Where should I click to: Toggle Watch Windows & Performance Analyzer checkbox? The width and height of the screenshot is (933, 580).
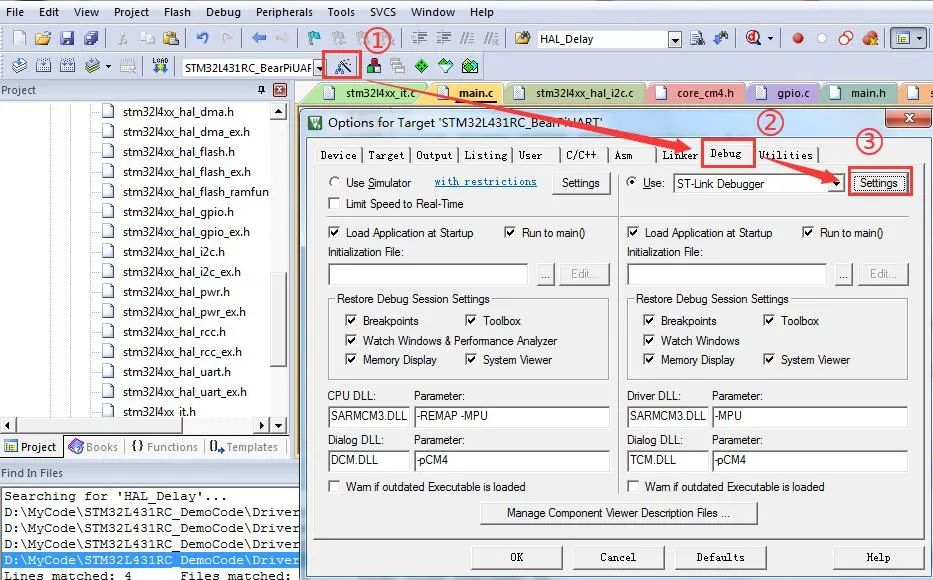coord(351,340)
